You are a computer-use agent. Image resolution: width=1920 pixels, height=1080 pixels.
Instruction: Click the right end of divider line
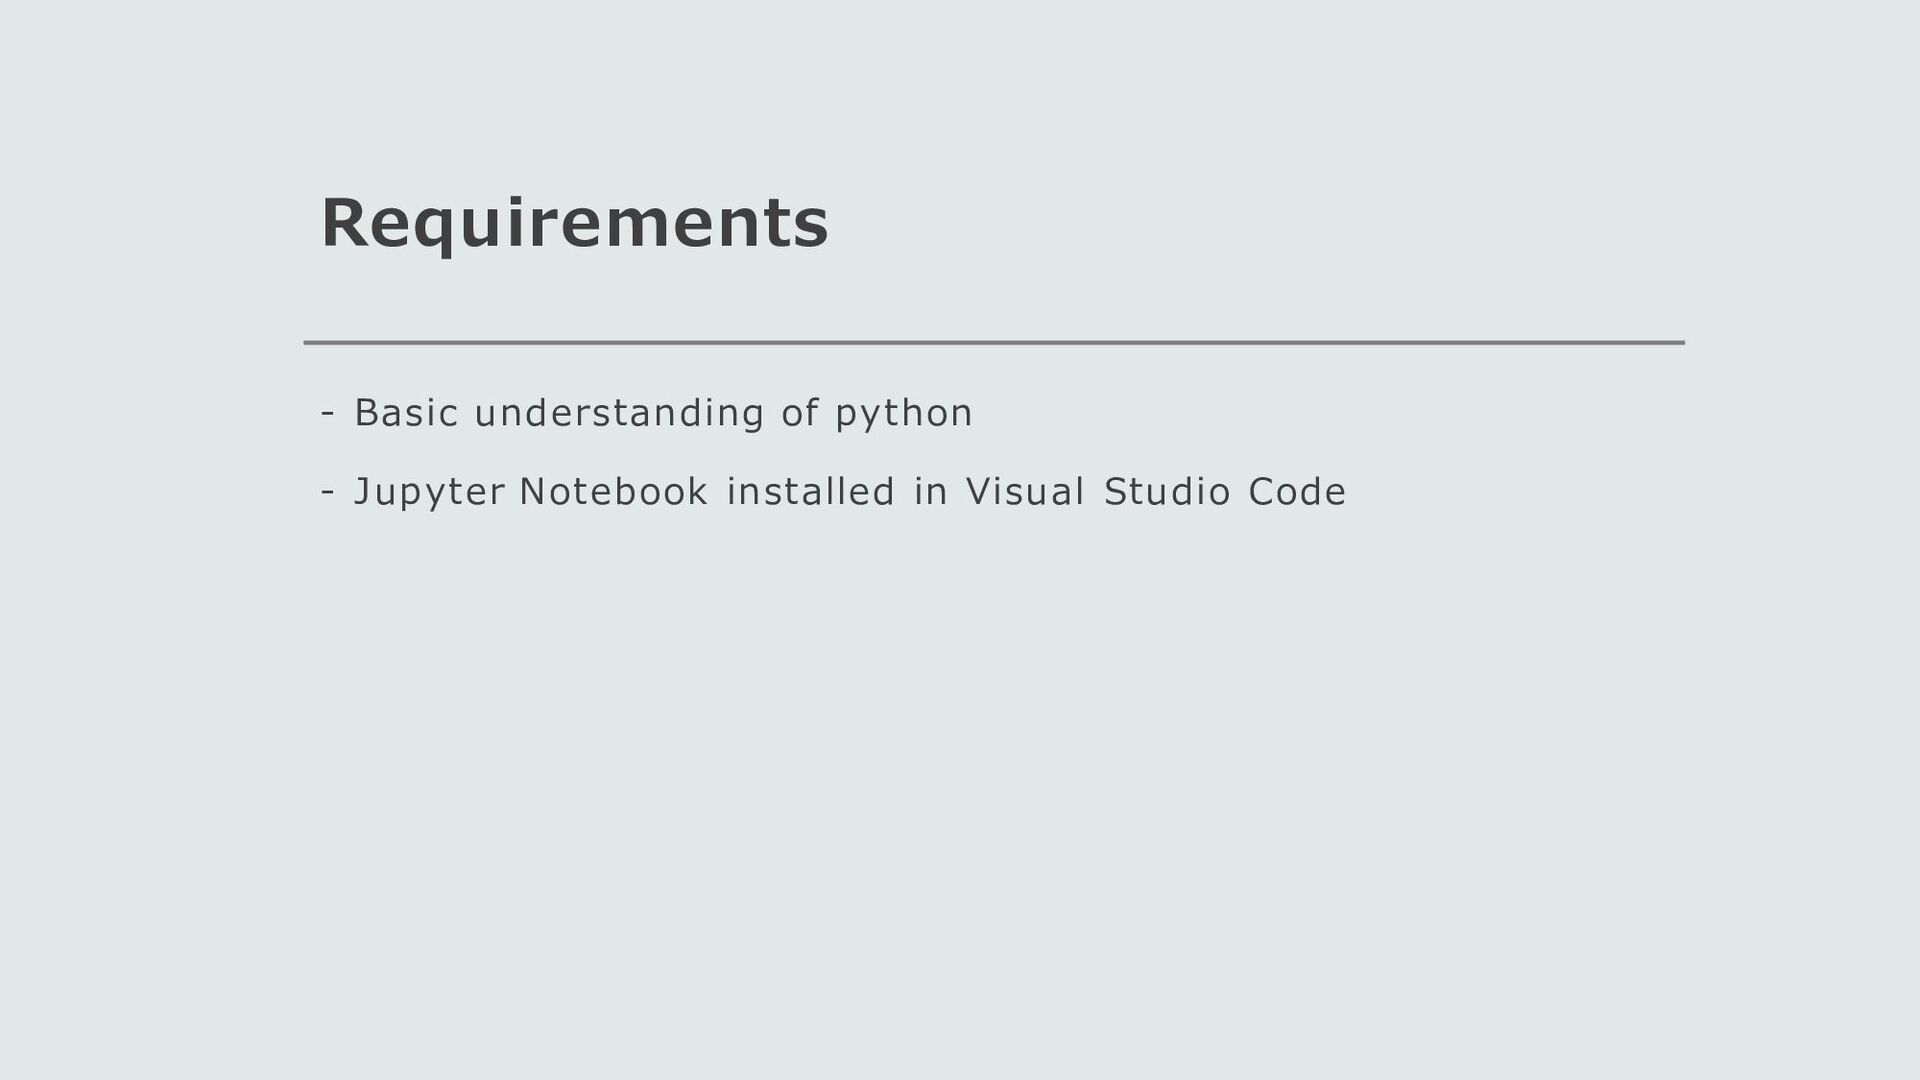1680,342
